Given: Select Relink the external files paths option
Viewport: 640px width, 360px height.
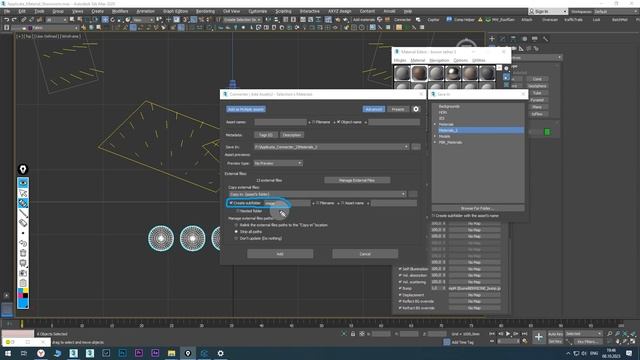Looking at the screenshot, I should pyautogui.click(x=236, y=225).
